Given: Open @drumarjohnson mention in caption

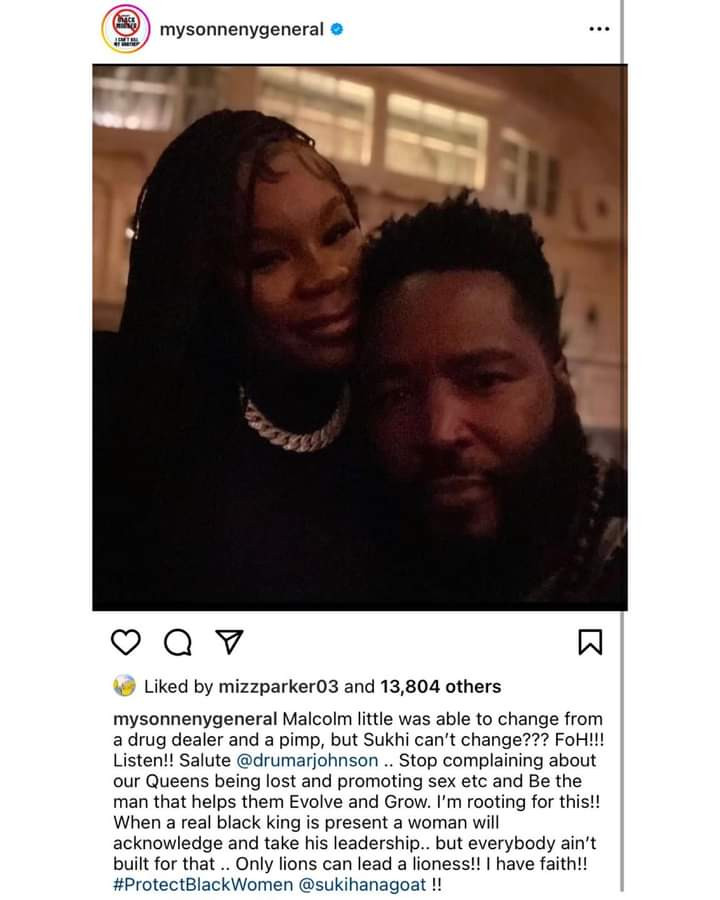Looking at the screenshot, I should click(x=307, y=761).
